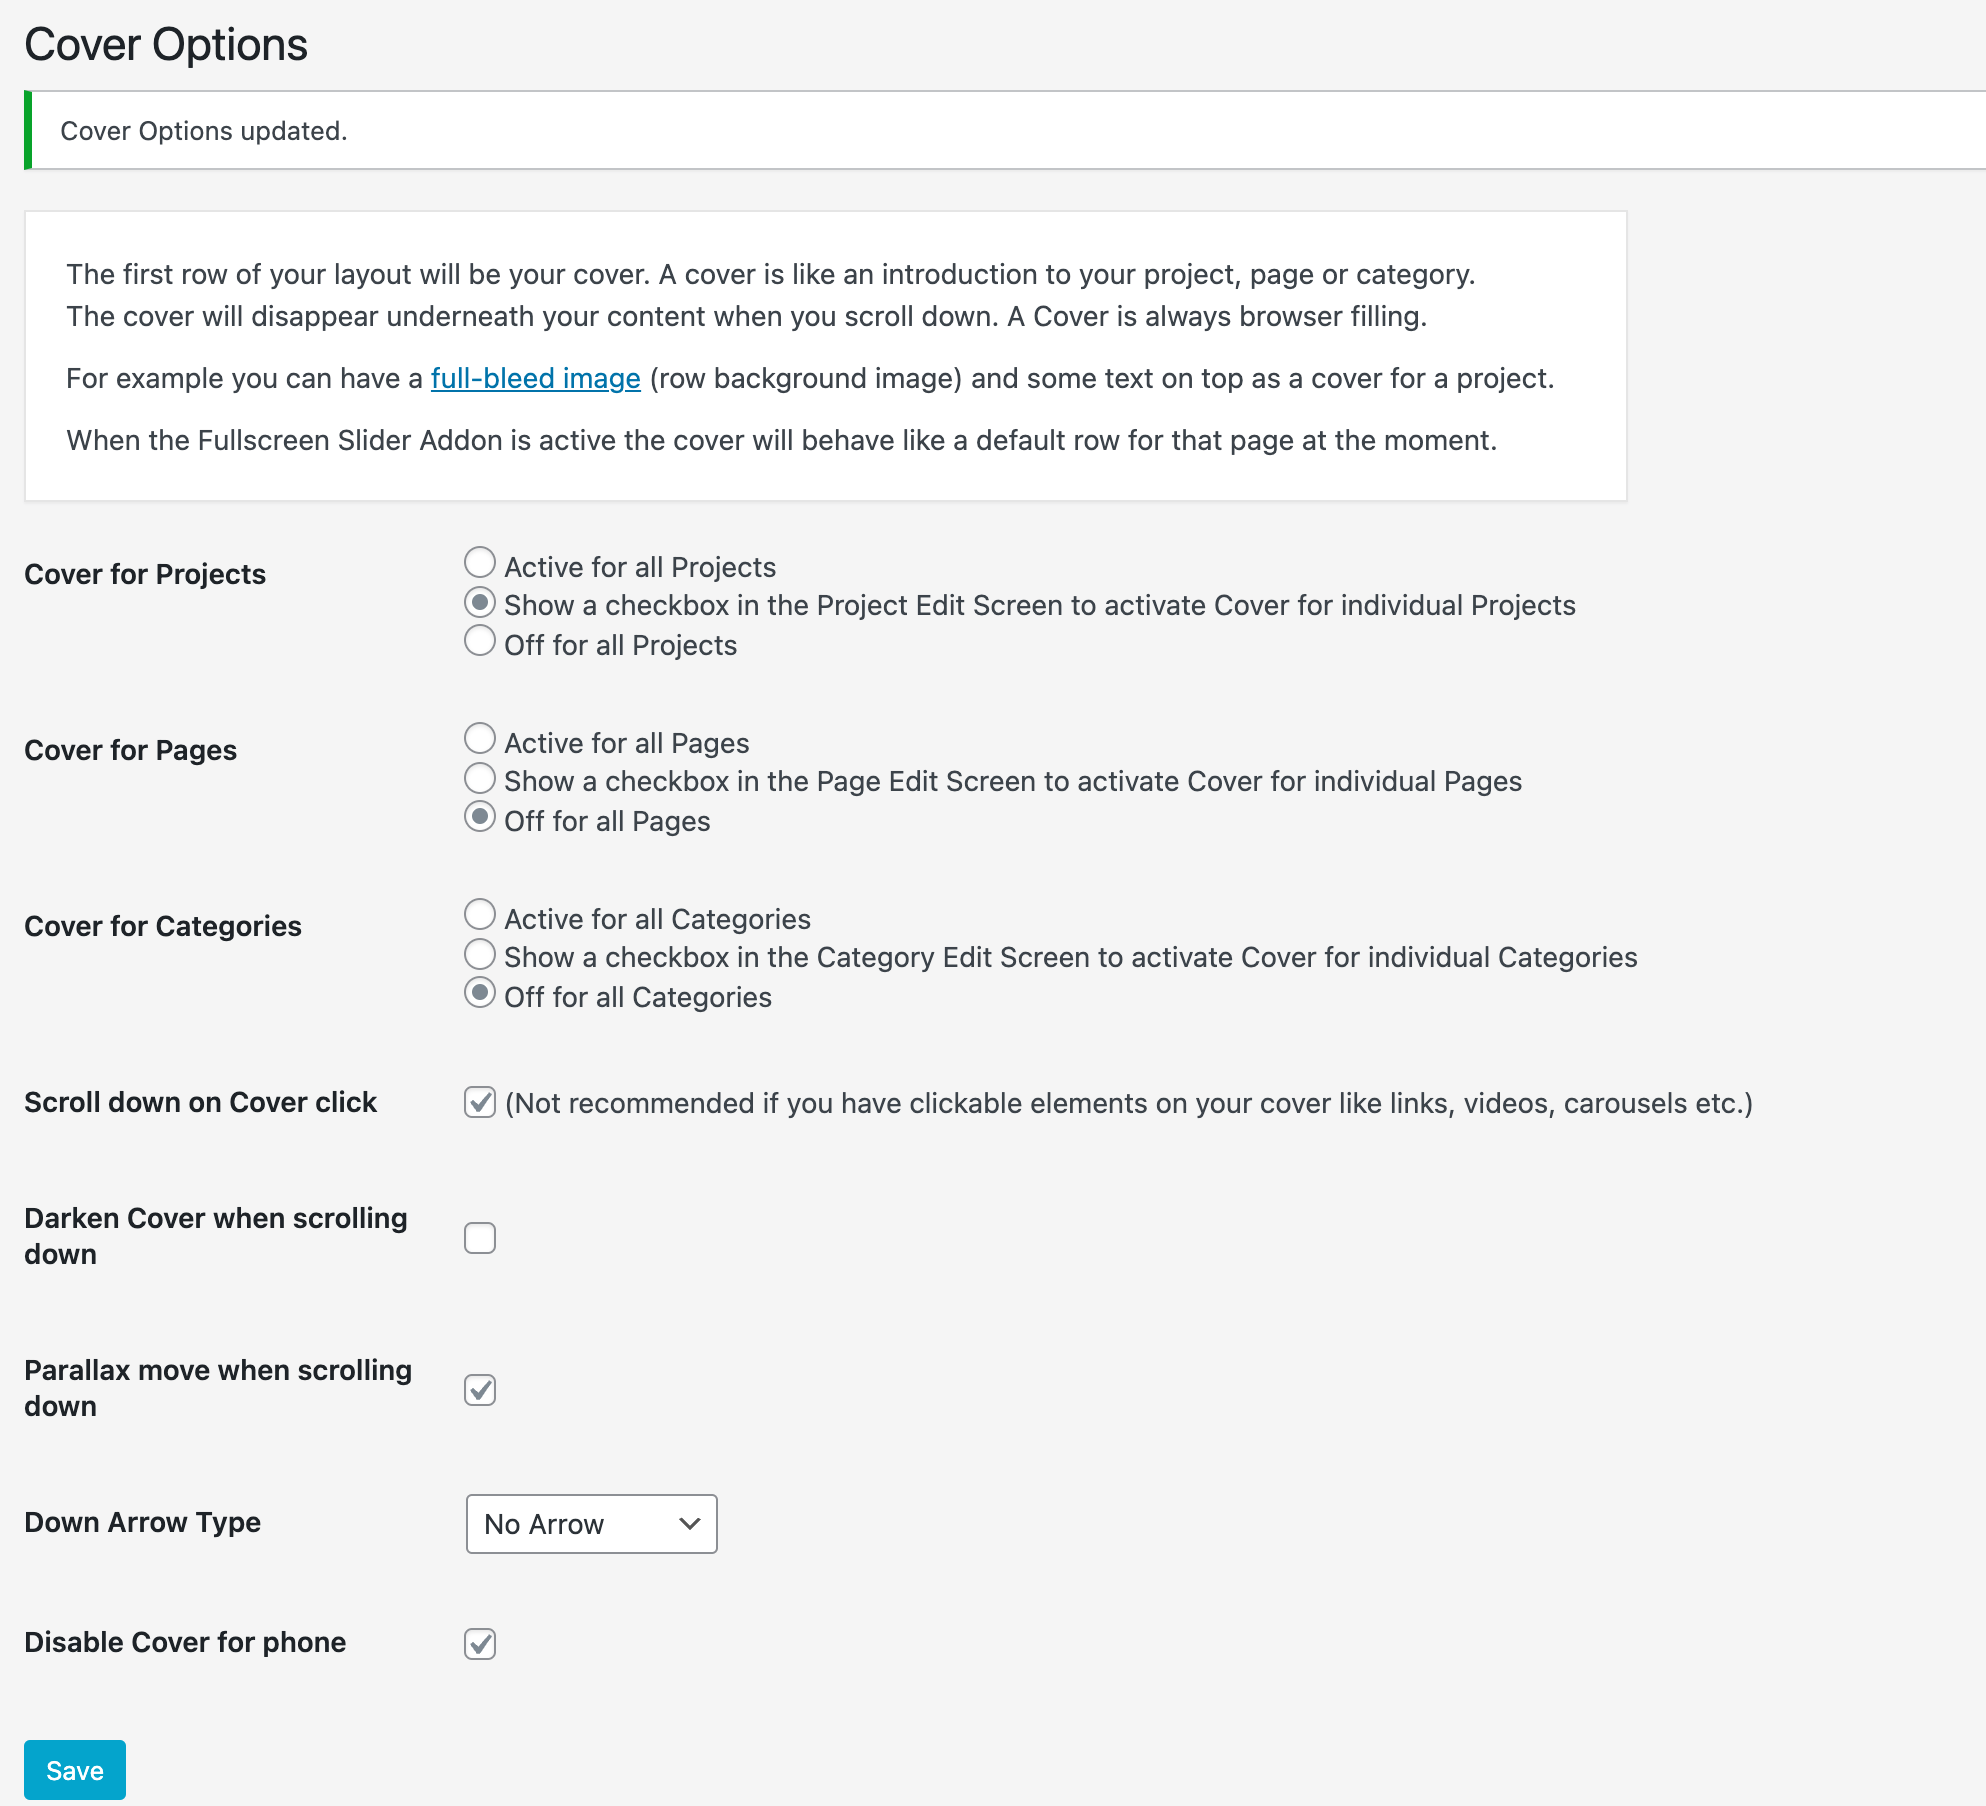Click the Cover Options page heading
Screen dimensions: 1986x1806
point(166,45)
